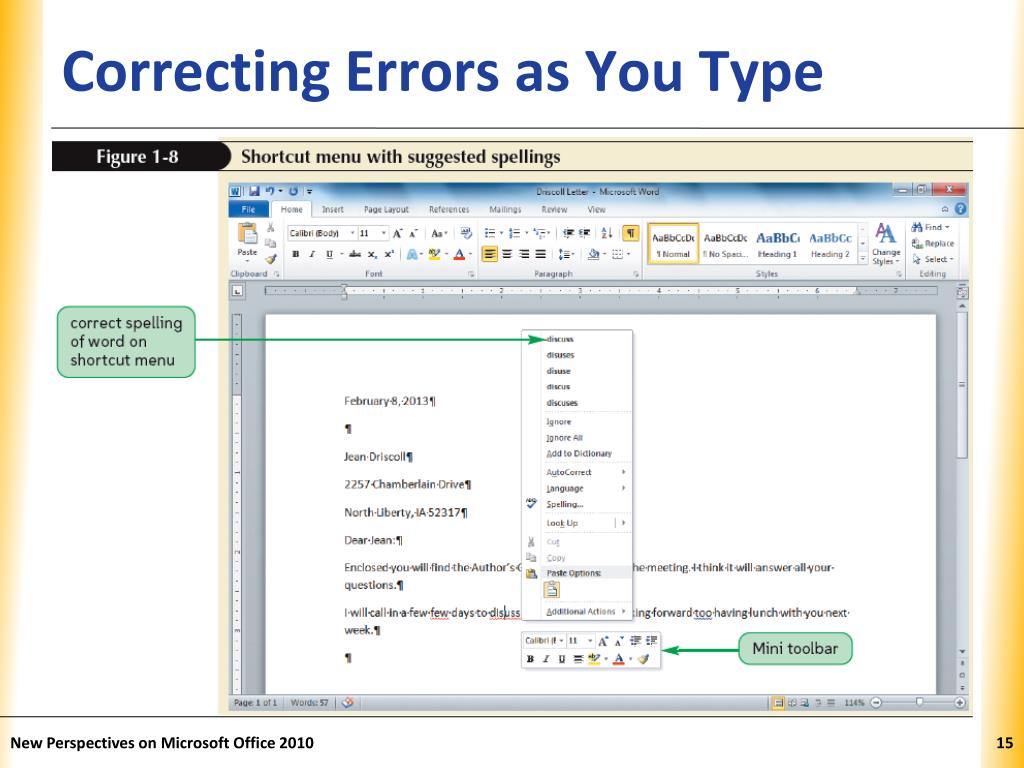This screenshot has width=1024, height=768.
Task: Click the Replace button in Editing group
Action: pyautogui.click(x=933, y=244)
